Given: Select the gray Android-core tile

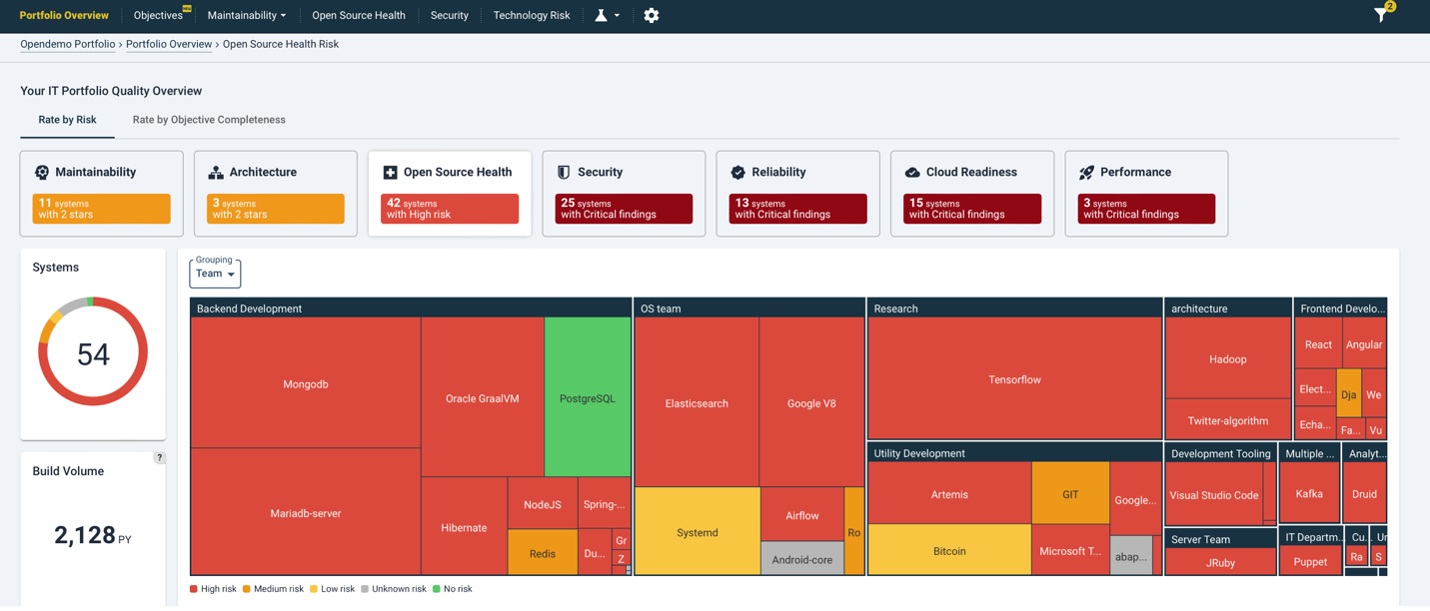Looking at the screenshot, I should 802,559.
